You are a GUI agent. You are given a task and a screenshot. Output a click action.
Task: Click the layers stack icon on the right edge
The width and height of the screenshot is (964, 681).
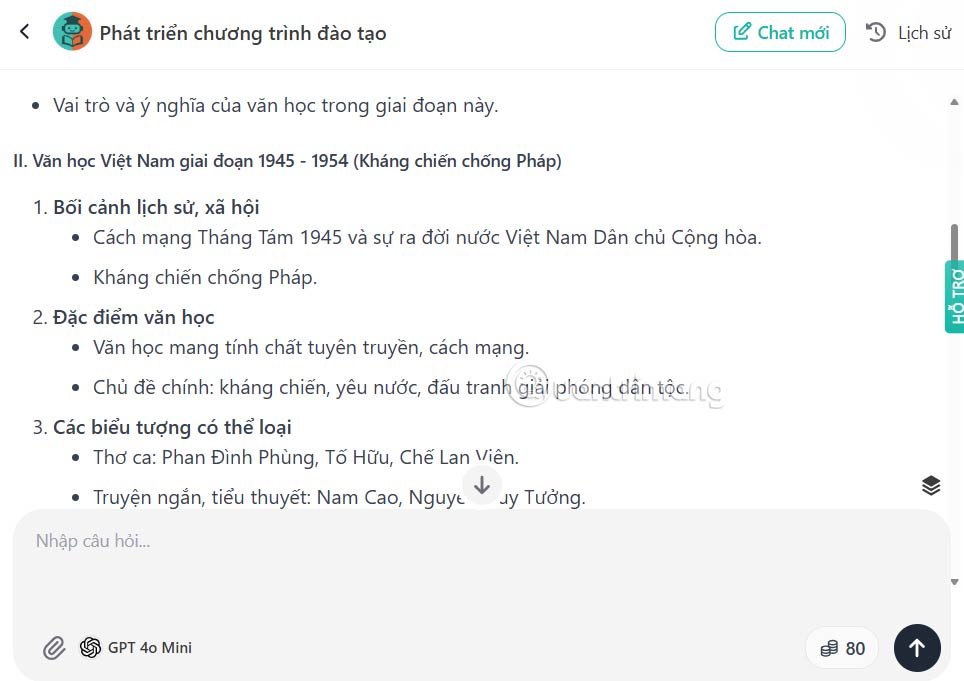(931, 484)
